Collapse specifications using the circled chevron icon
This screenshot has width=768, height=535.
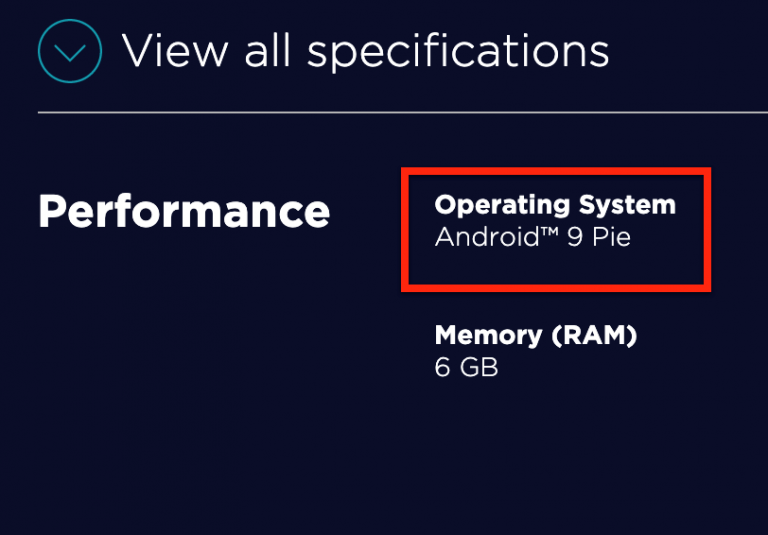69,51
